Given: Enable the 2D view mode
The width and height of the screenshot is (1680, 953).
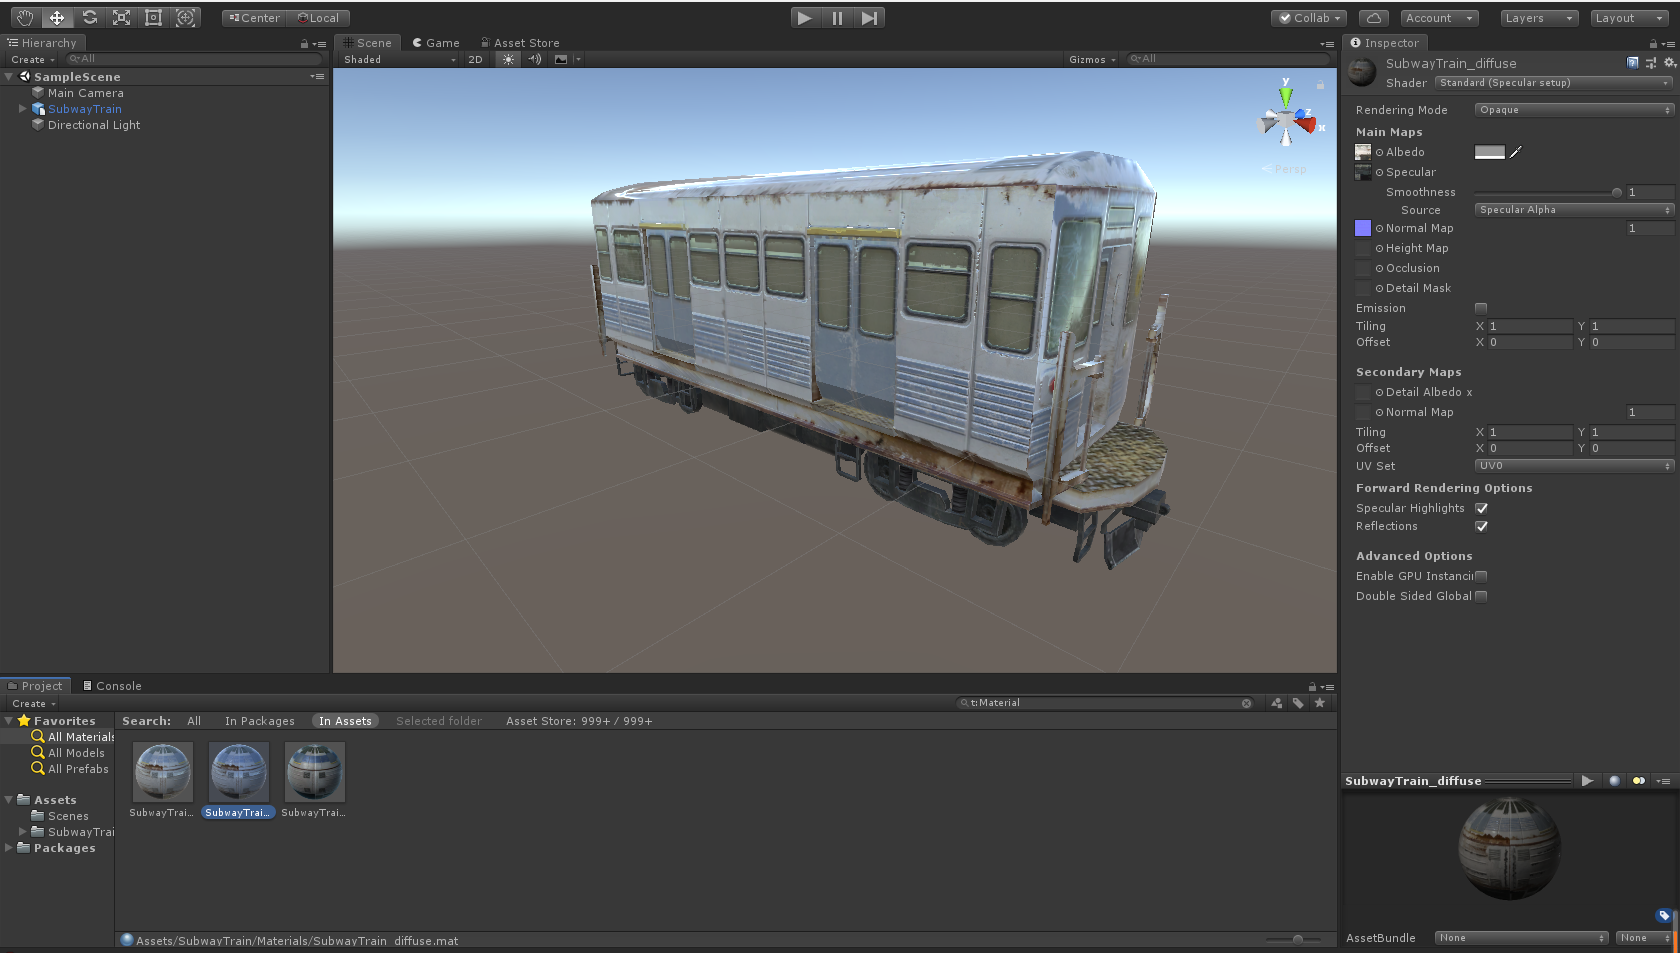Looking at the screenshot, I should 475,59.
